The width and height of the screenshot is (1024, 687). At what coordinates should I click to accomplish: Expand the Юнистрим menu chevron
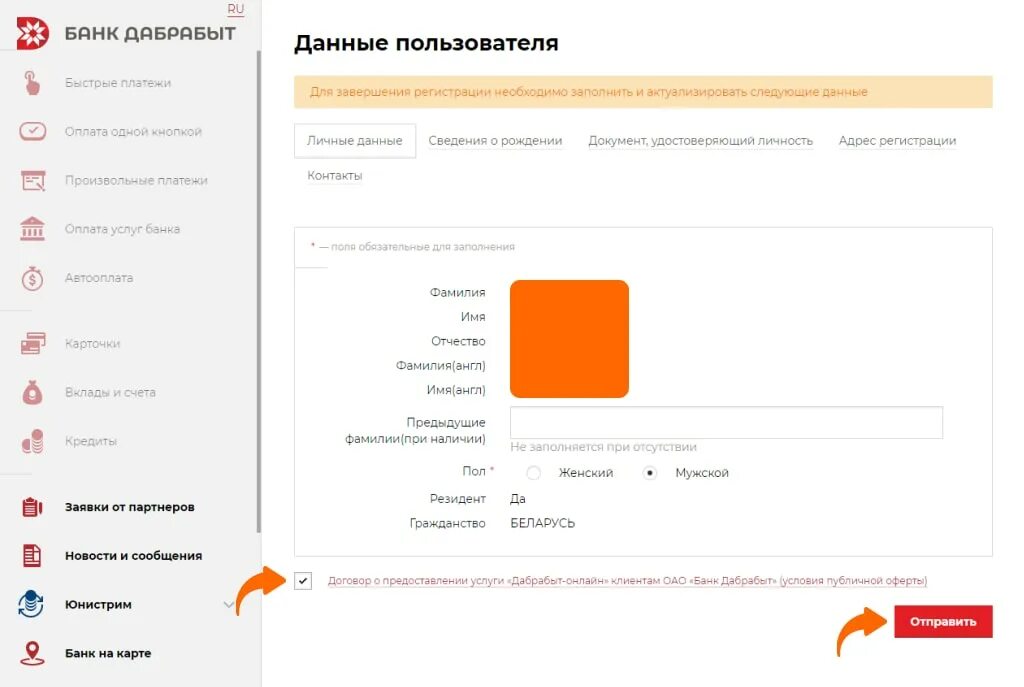(x=229, y=605)
